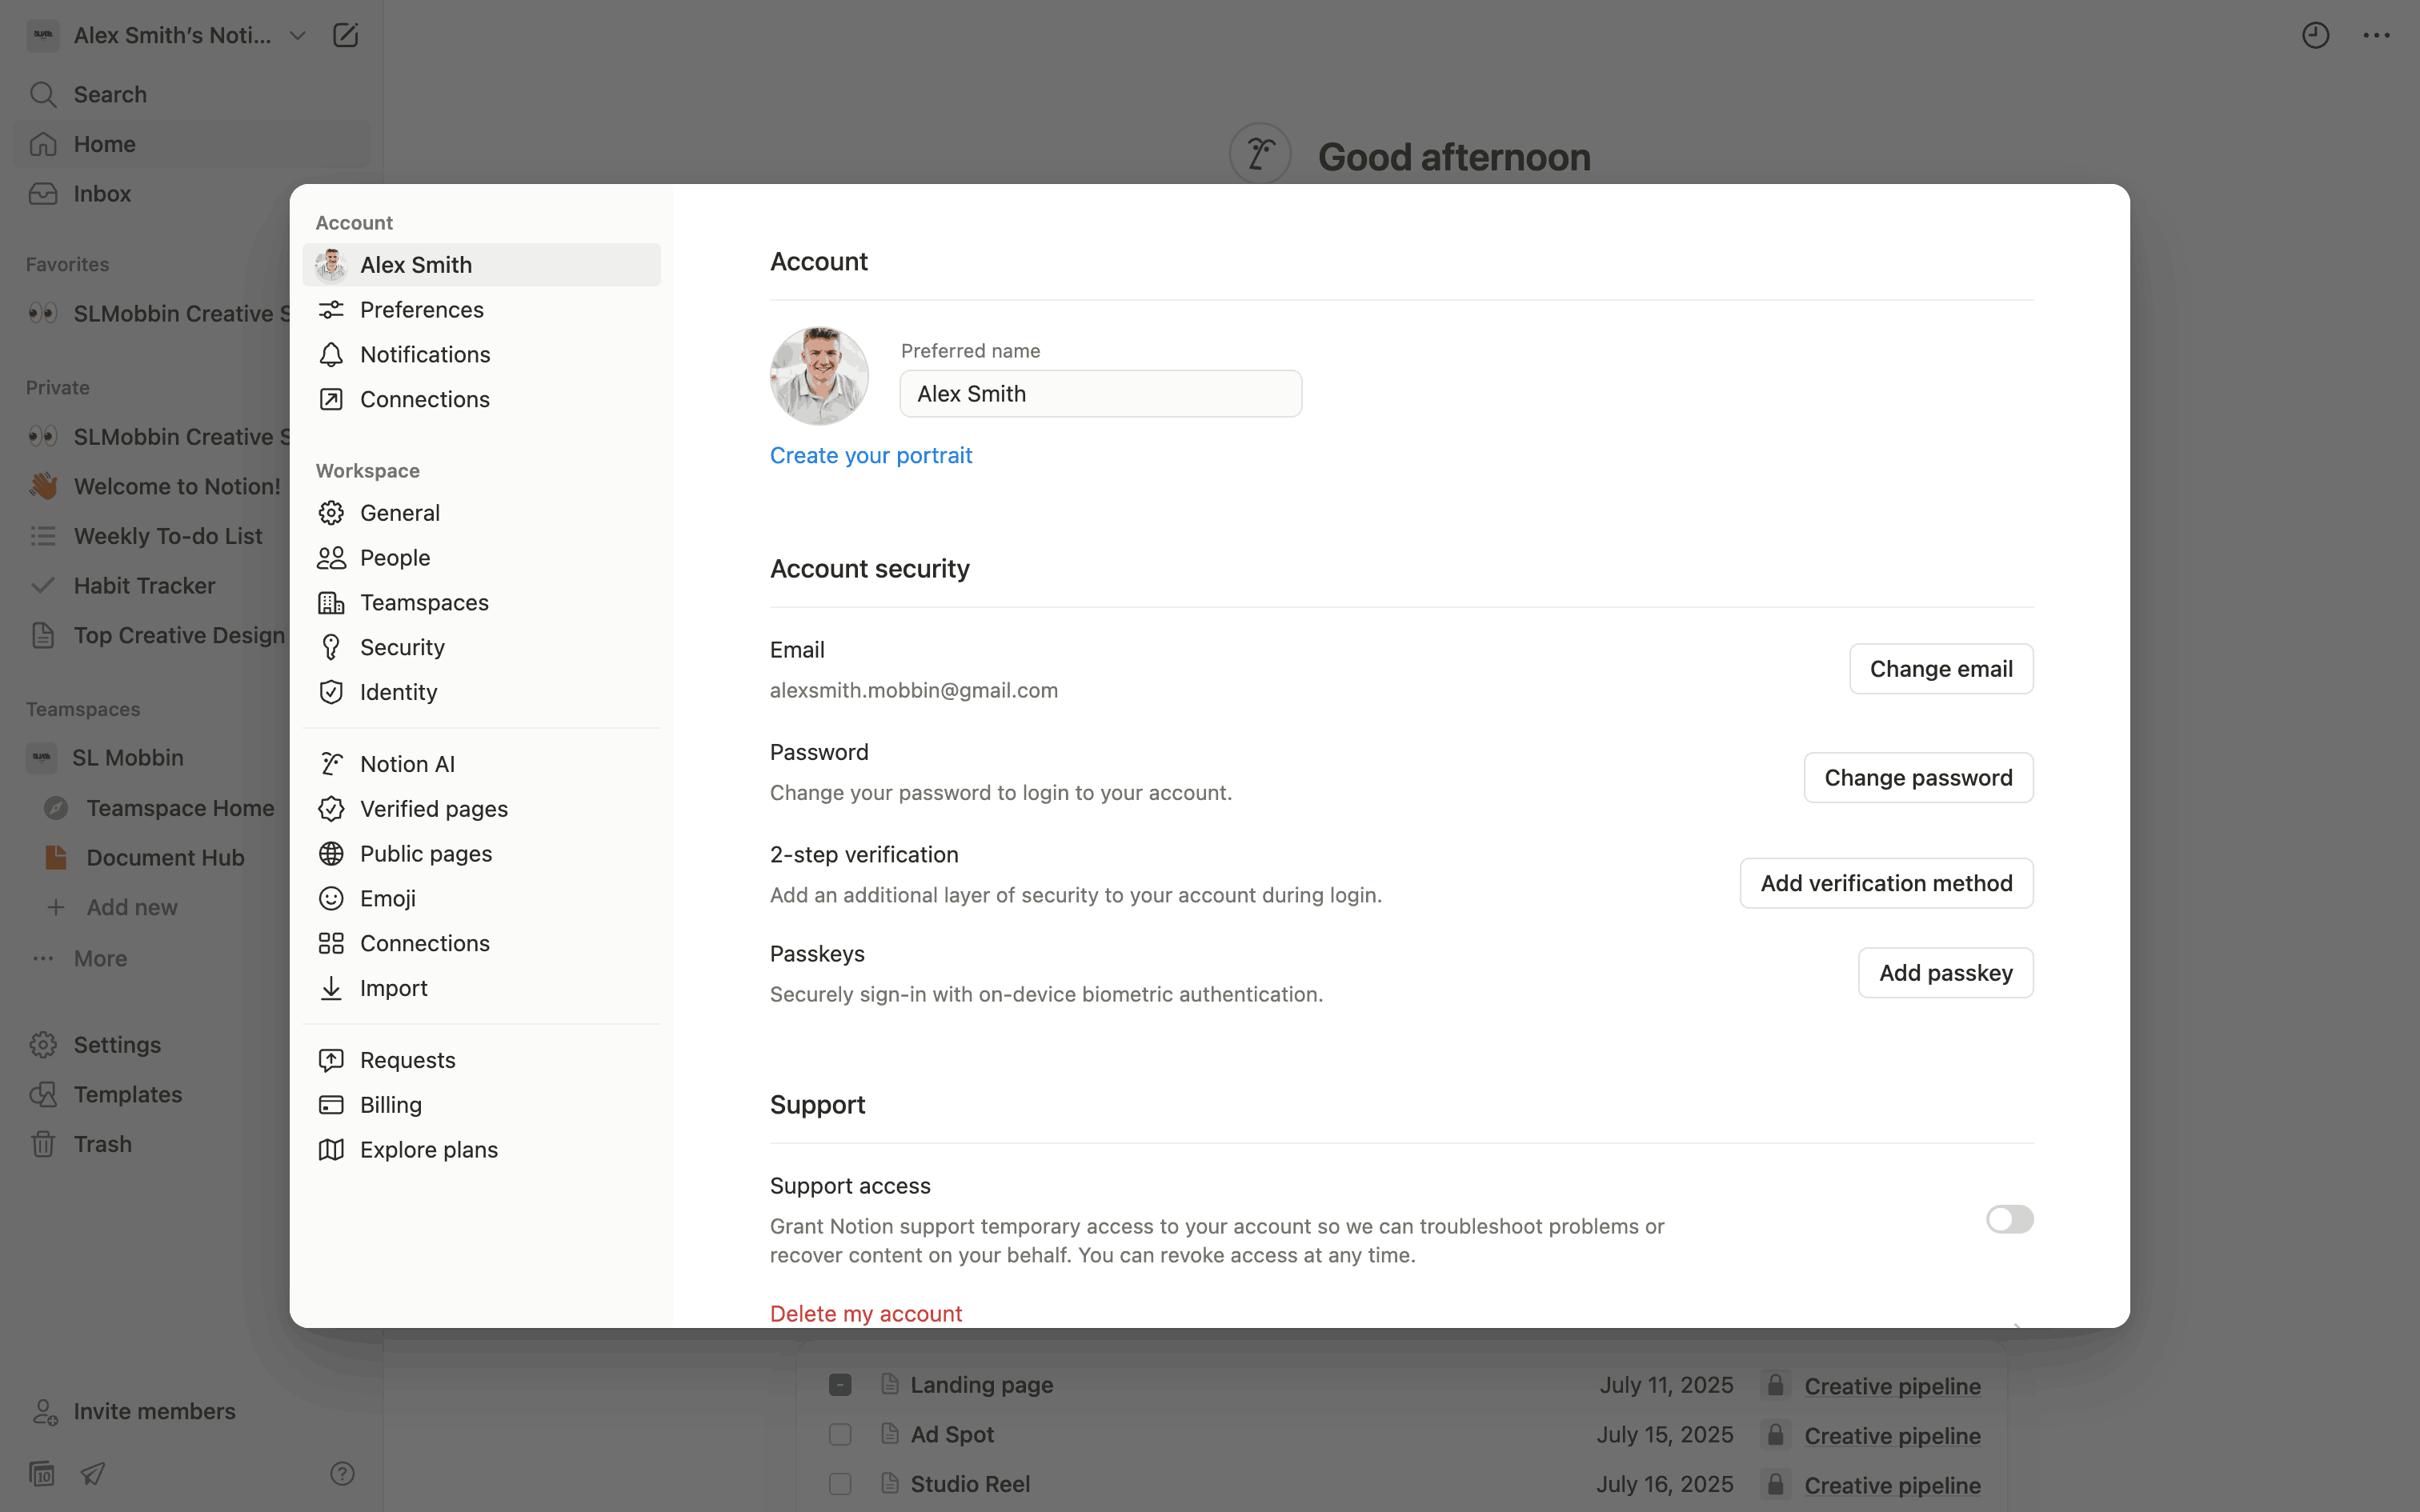Click the Notion calendar icon at bottom
The width and height of the screenshot is (2420, 1512).
pyautogui.click(x=42, y=1473)
